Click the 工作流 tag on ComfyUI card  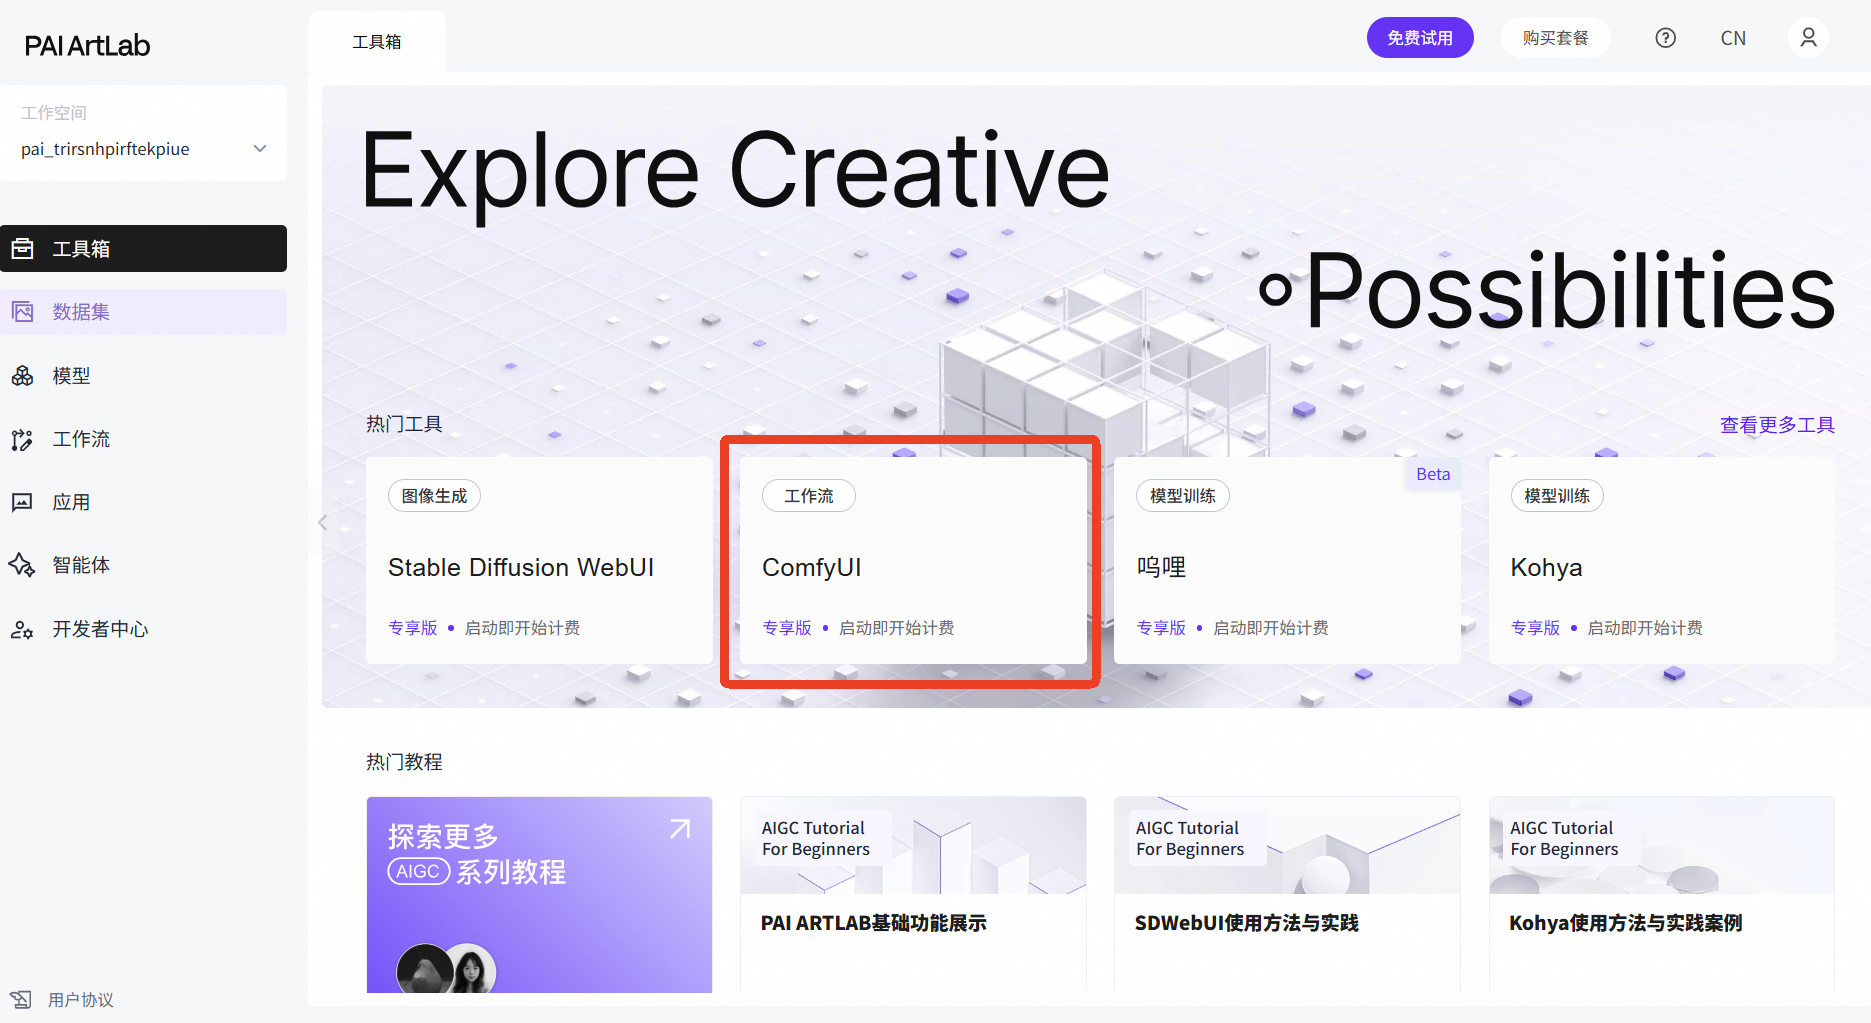(x=808, y=496)
